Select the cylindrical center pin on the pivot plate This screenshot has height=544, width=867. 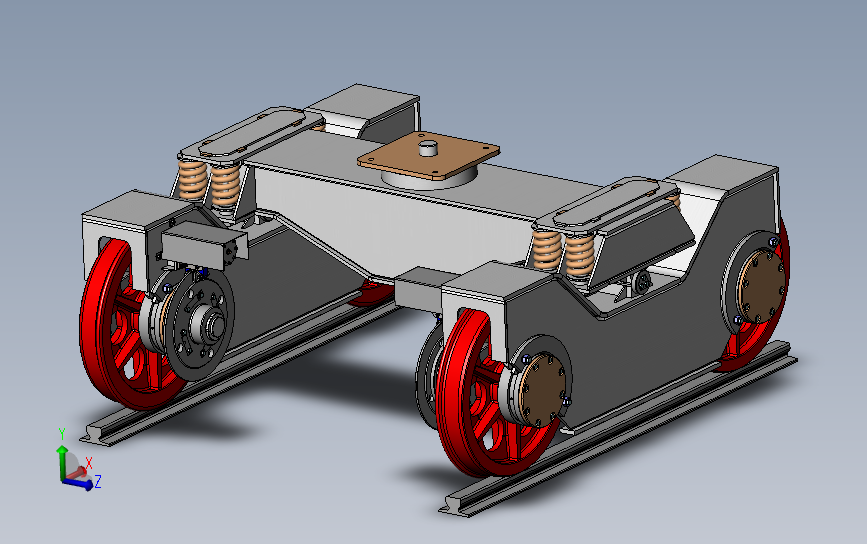point(427,148)
